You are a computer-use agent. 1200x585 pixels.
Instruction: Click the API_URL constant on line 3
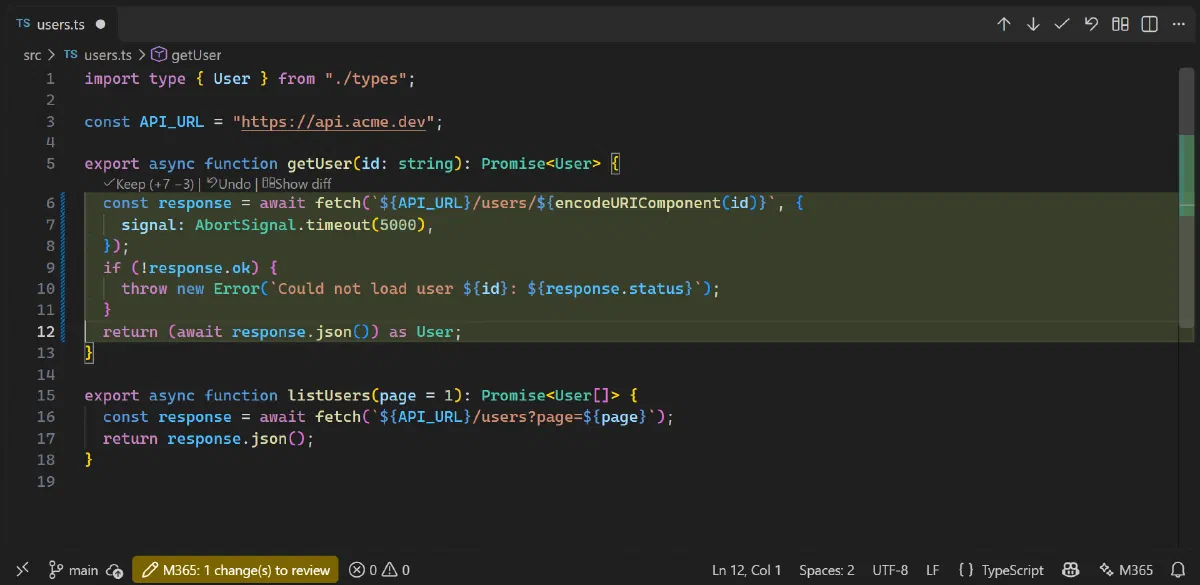(x=172, y=122)
